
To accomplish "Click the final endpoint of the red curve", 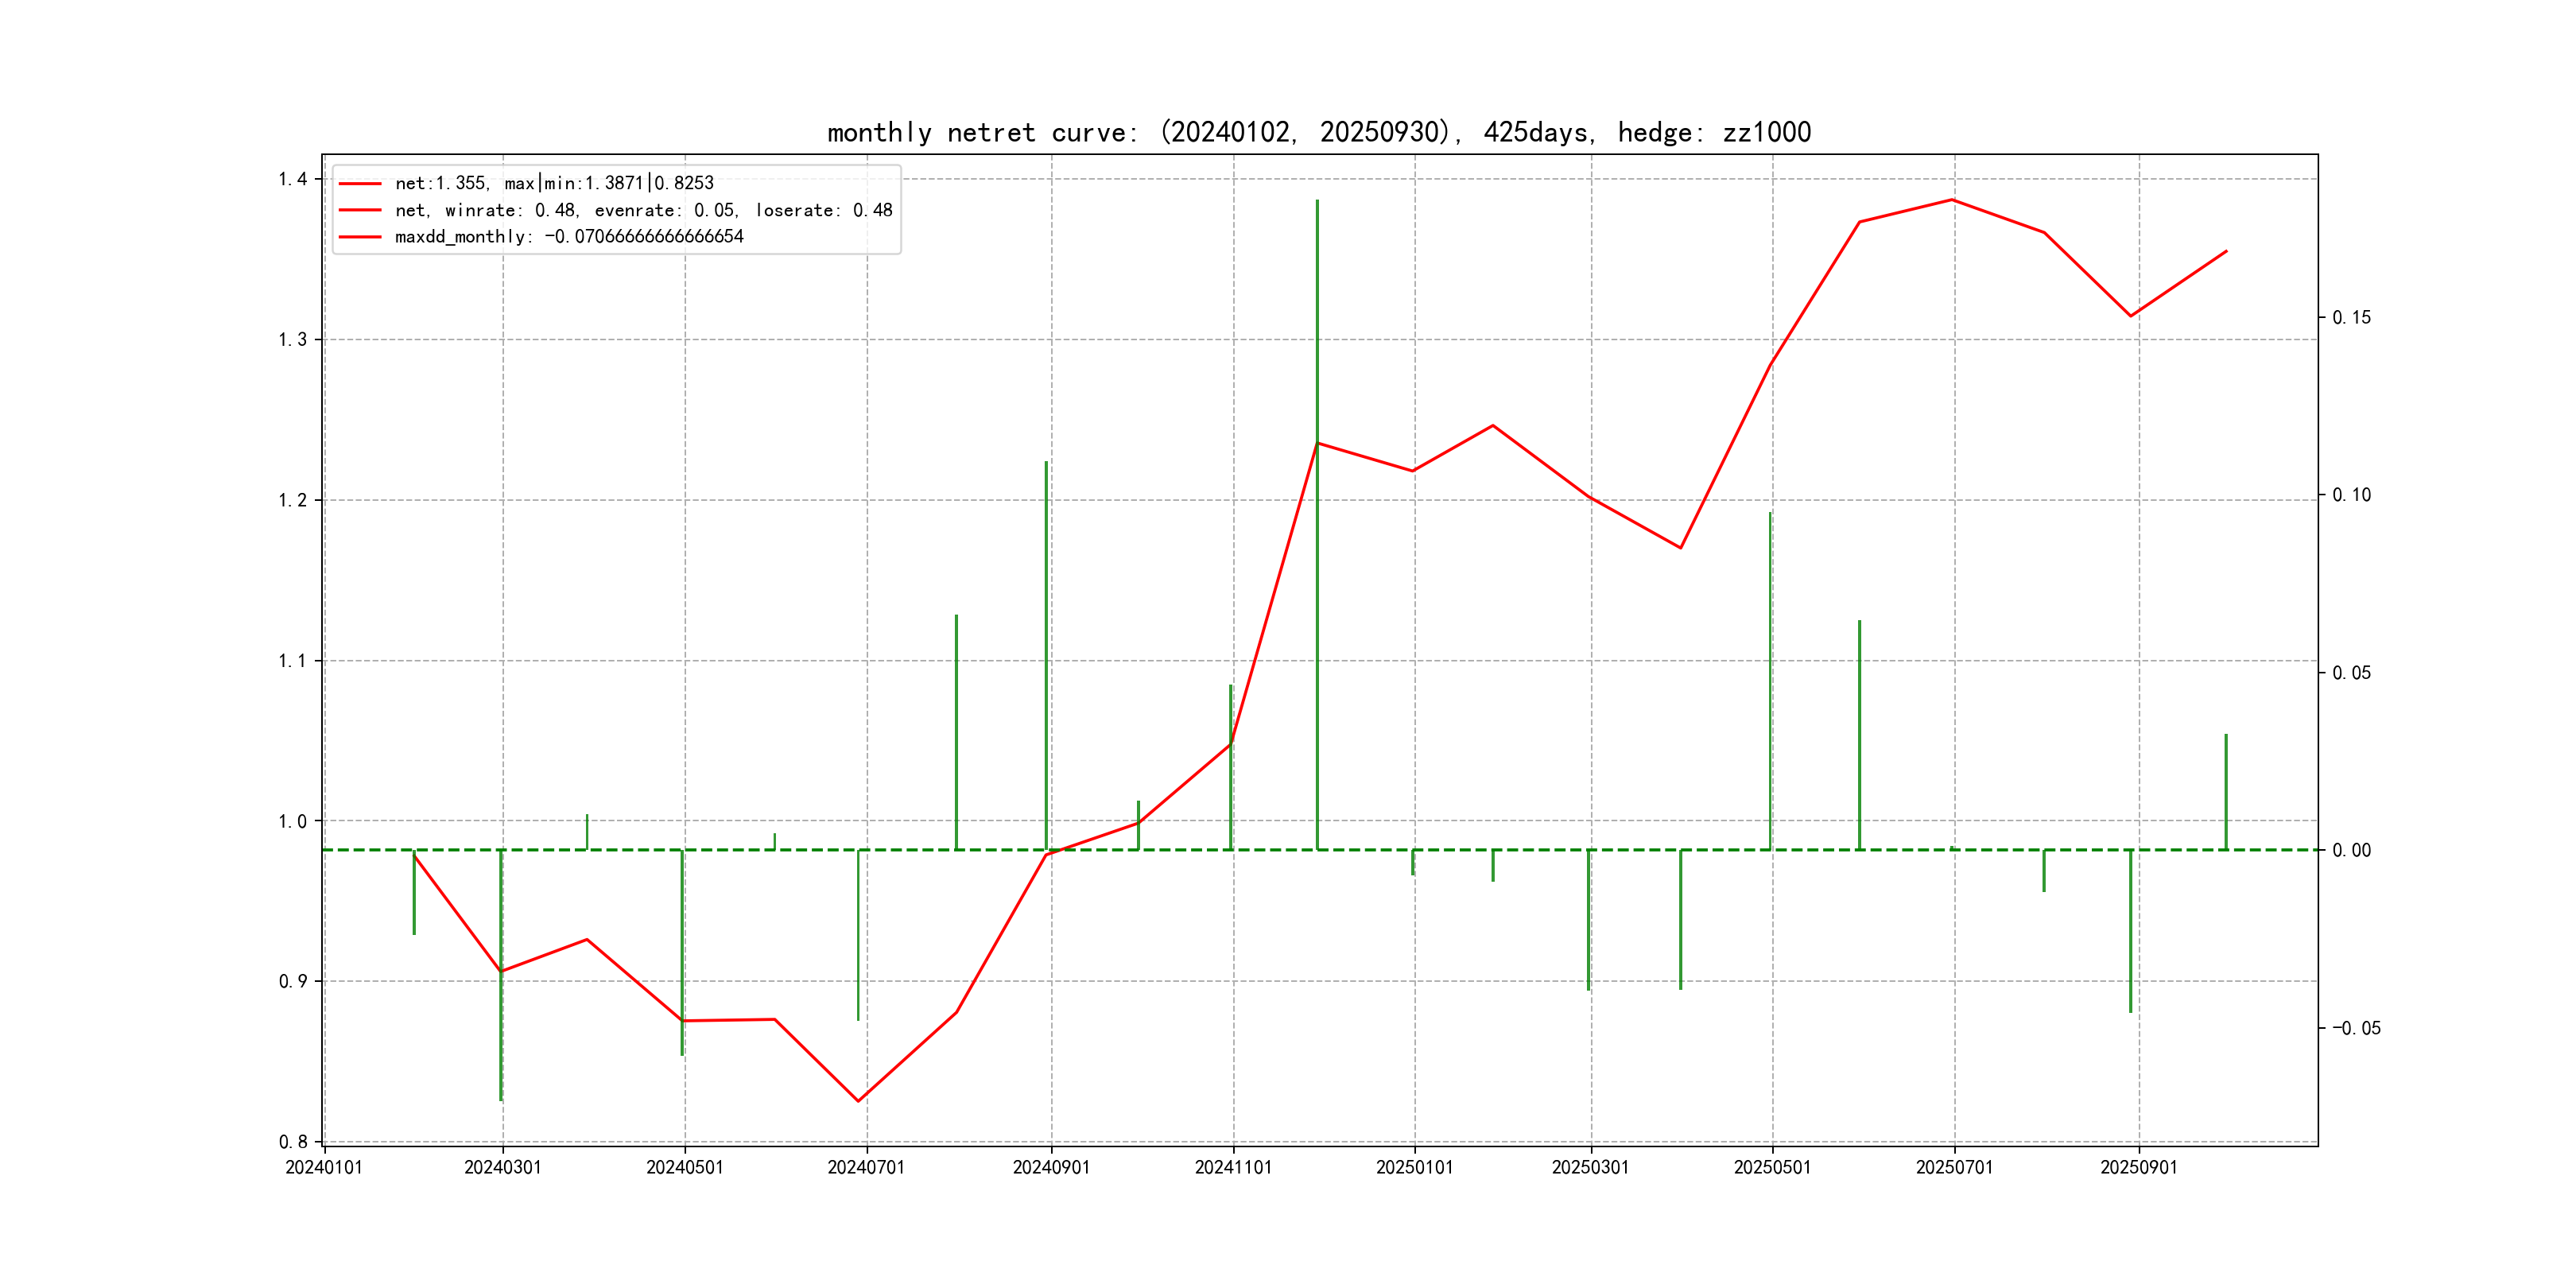I will (x=2226, y=251).
